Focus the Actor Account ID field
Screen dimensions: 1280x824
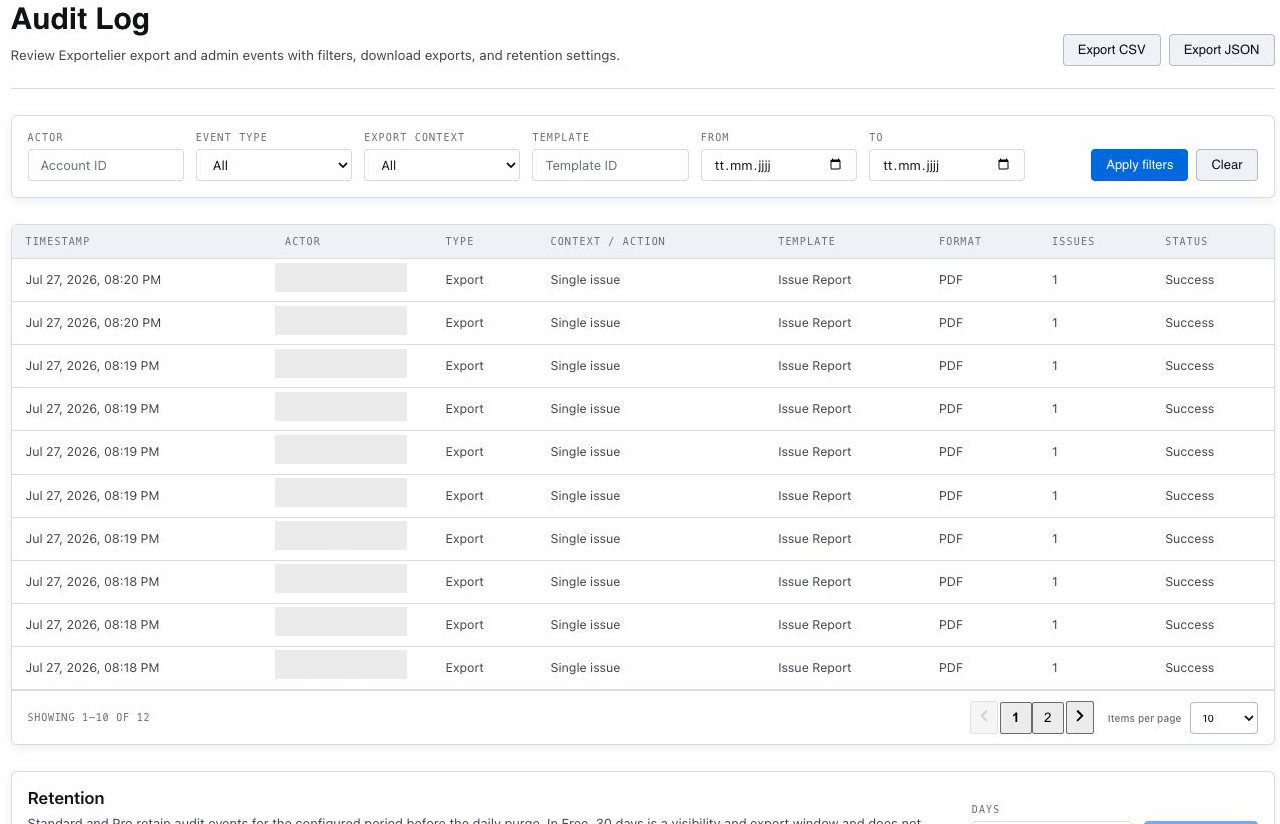(x=106, y=165)
